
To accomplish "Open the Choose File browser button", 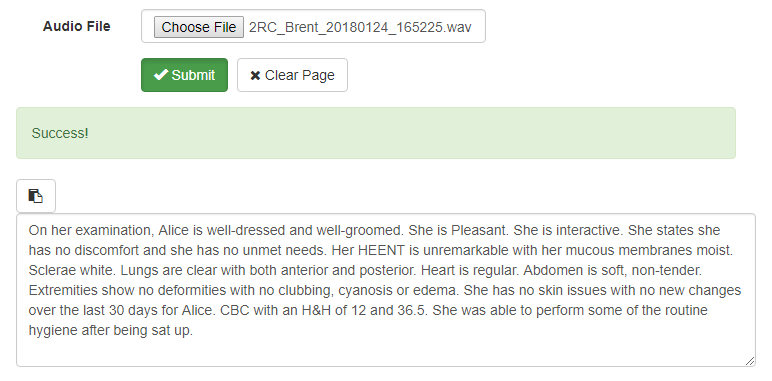I will [x=199, y=27].
